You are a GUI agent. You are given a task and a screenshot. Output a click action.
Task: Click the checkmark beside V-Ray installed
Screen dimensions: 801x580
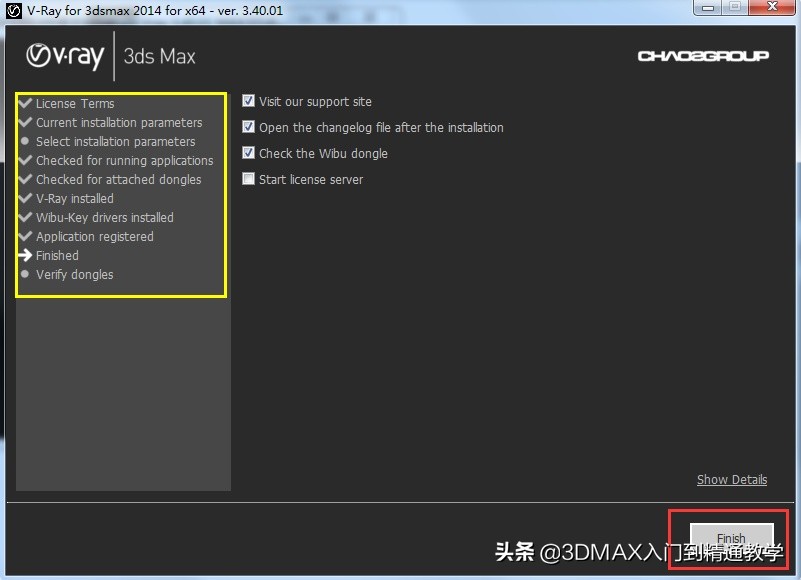25,198
